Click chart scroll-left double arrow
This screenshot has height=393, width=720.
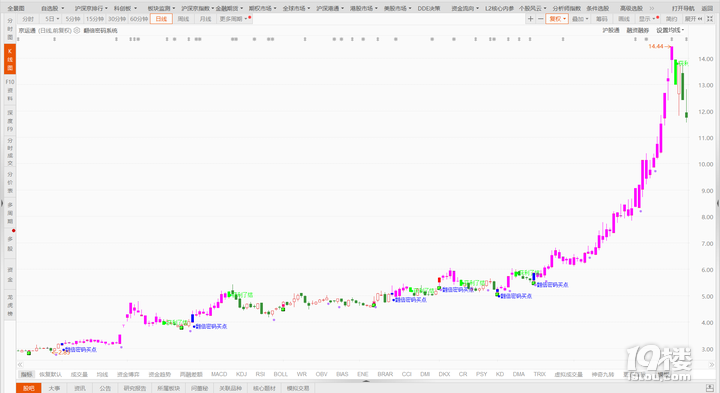click(20, 365)
